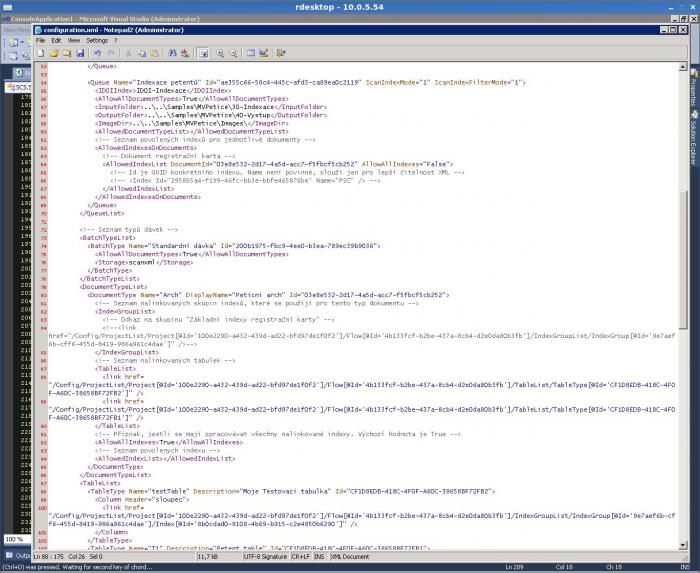
Task: Click the '<IDOIIndex>IDOI-Indexace' line
Action: 163,91
